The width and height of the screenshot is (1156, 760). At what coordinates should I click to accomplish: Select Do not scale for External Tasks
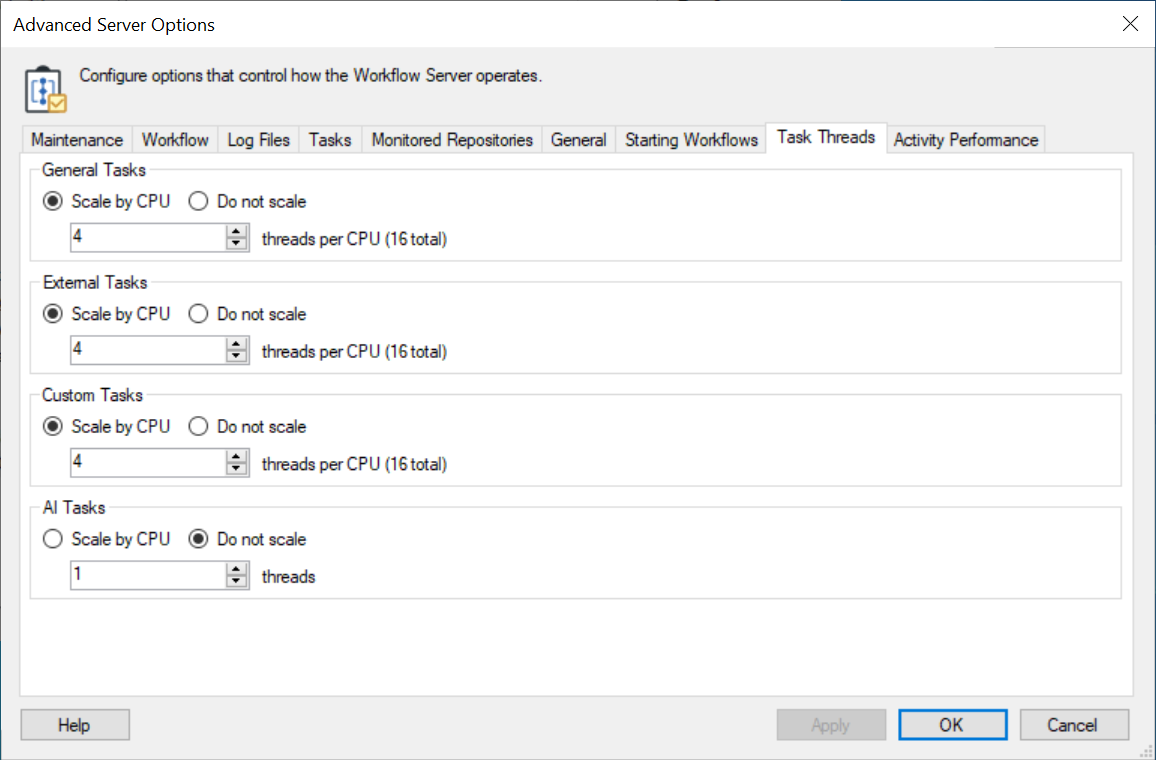199,314
